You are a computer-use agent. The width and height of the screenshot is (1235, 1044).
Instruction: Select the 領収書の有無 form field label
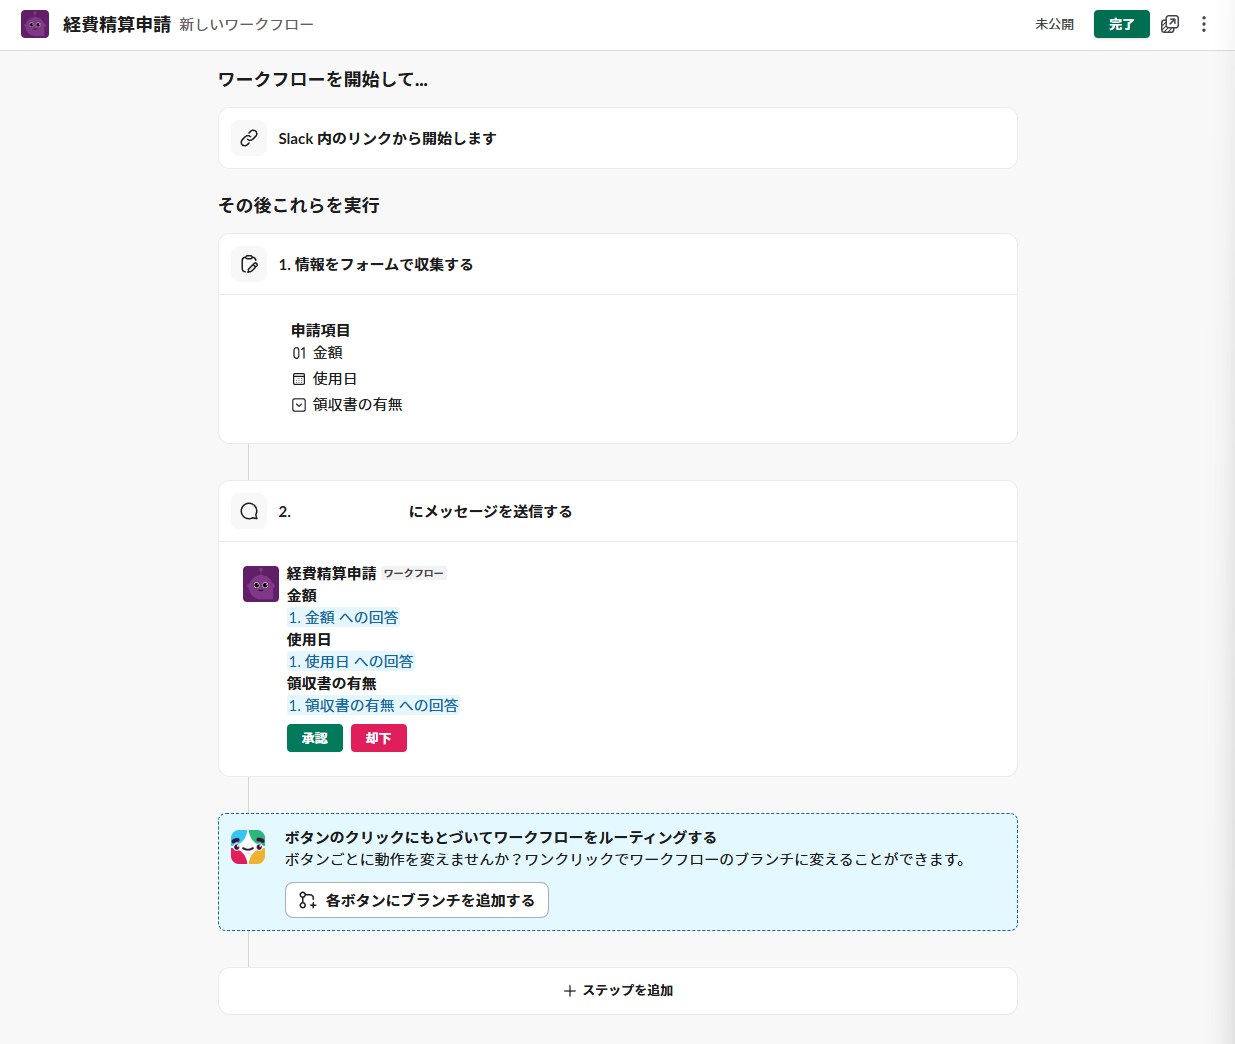coord(358,405)
